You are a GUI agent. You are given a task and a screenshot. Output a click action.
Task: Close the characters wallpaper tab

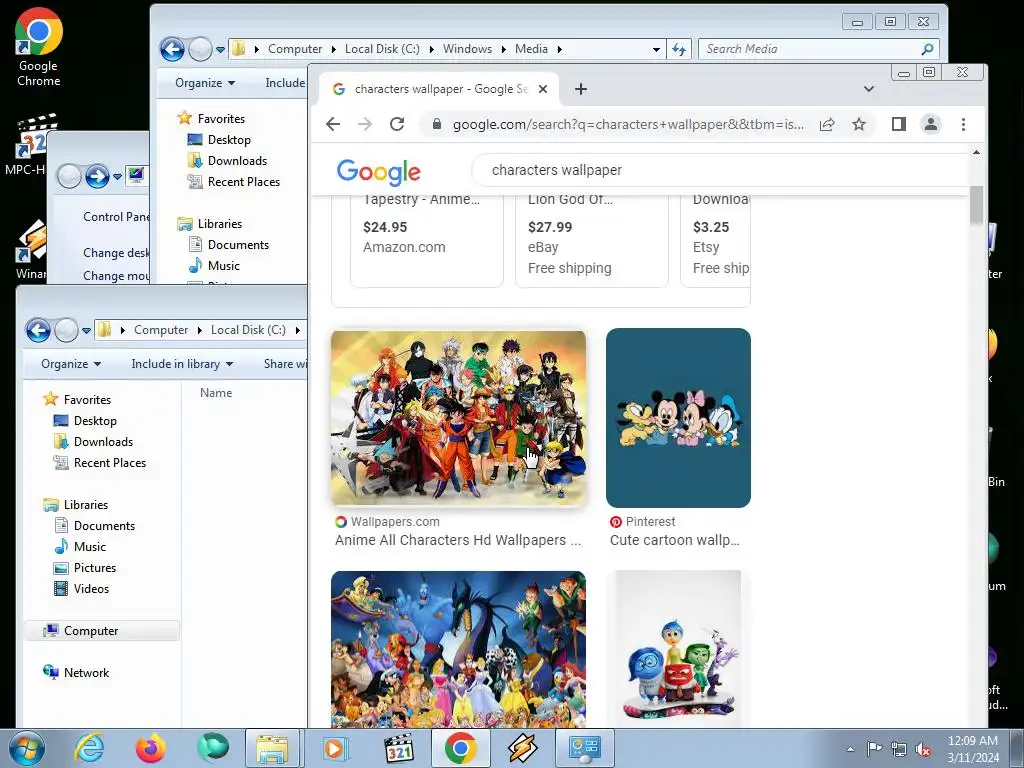543,89
